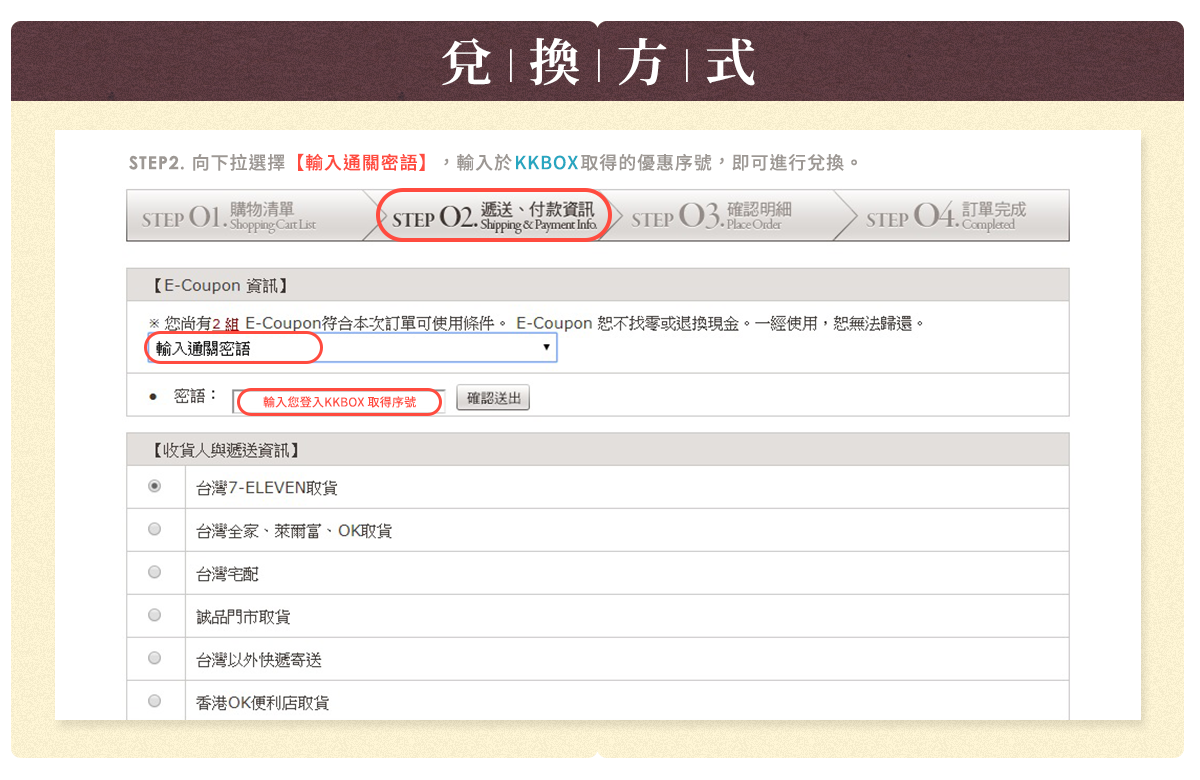Open the E-Coupon dropdown arrow
This screenshot has height=780, width=1200.
[546, 347]
